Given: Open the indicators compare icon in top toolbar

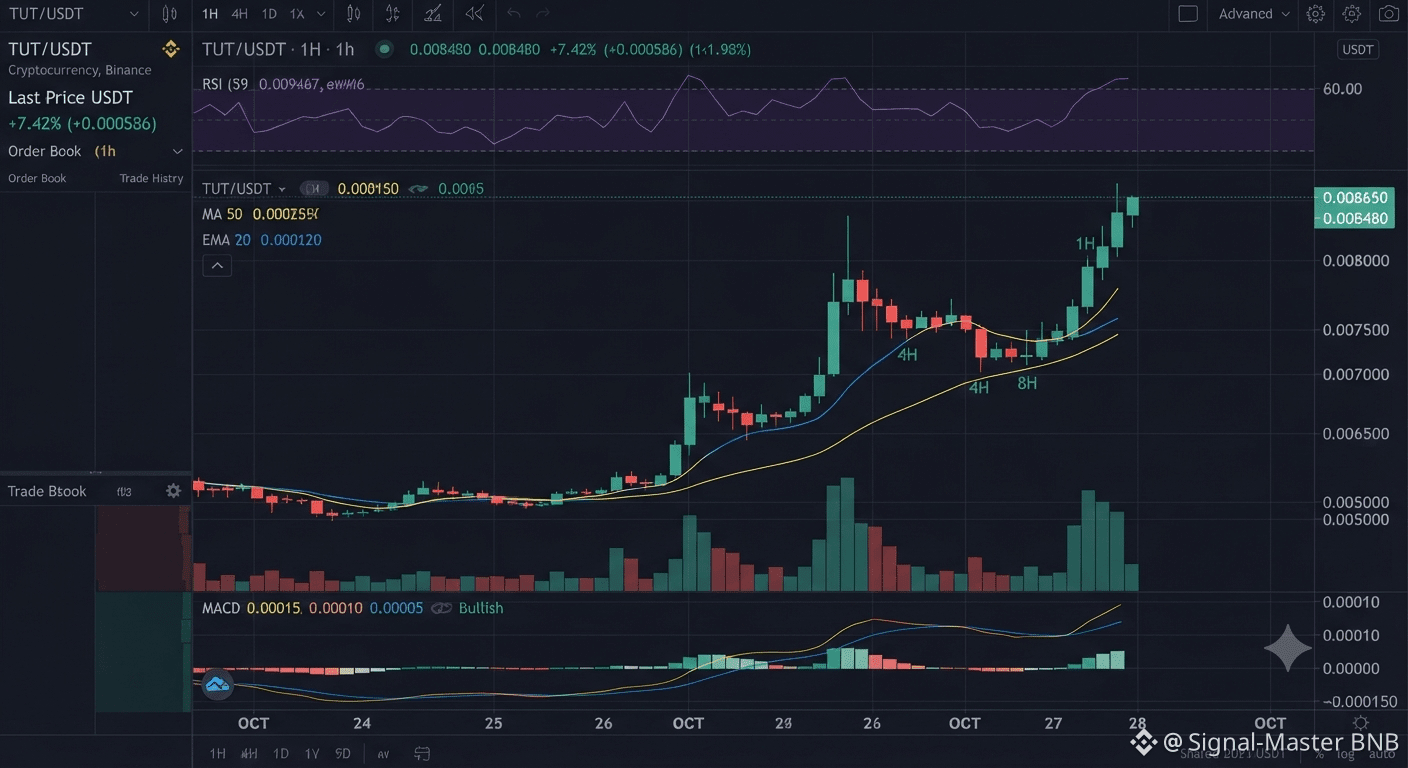Looking at the screenshot, I should click(393, 14).
